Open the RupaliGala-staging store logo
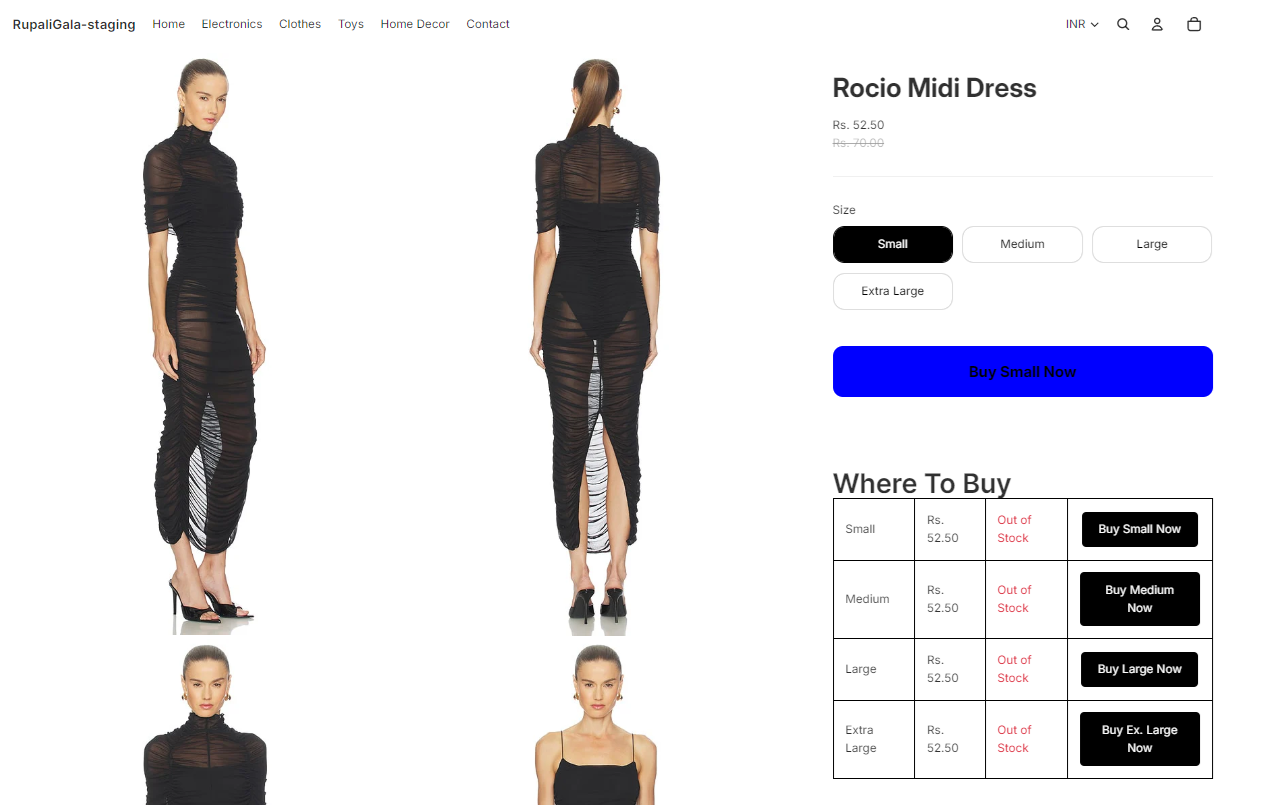 click(x=74, y=24)
